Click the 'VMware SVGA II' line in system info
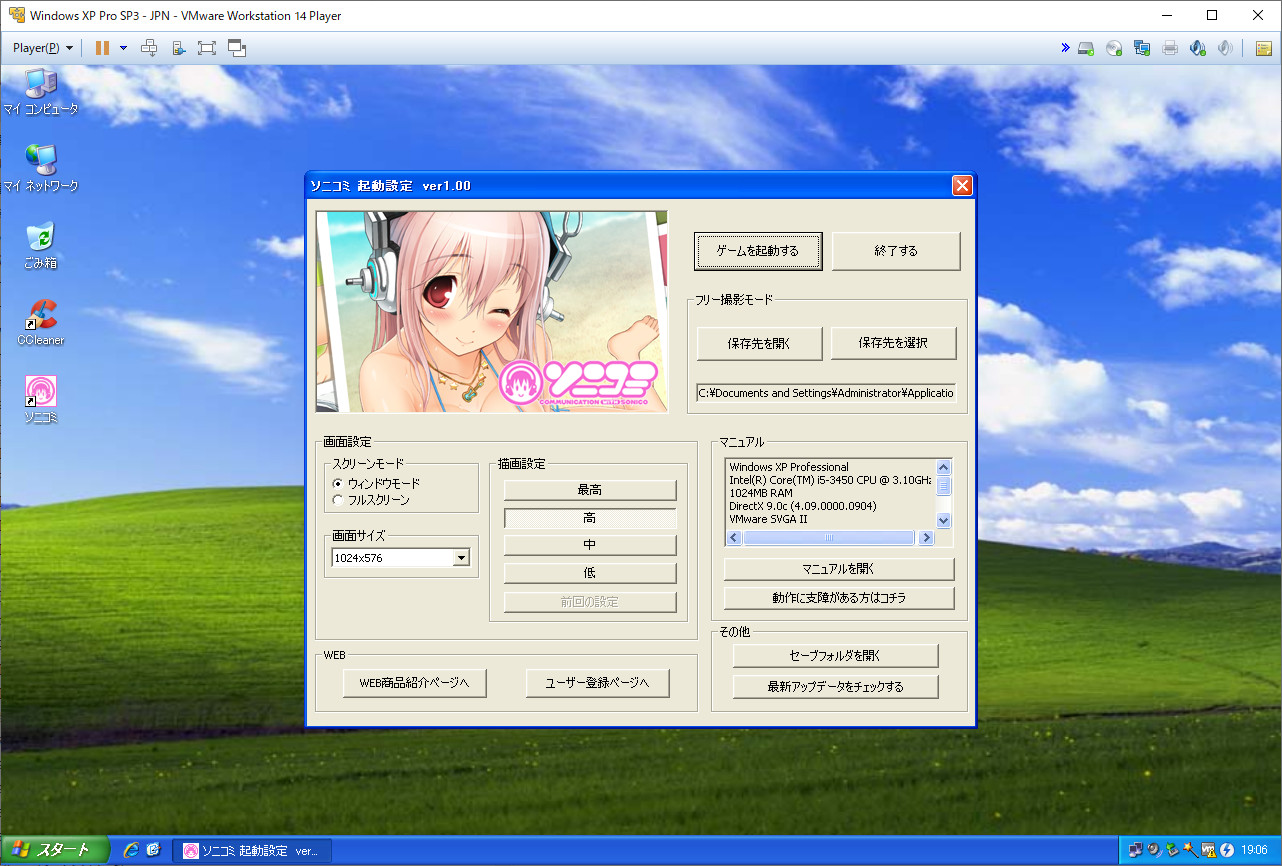 (x=768, y=519)
